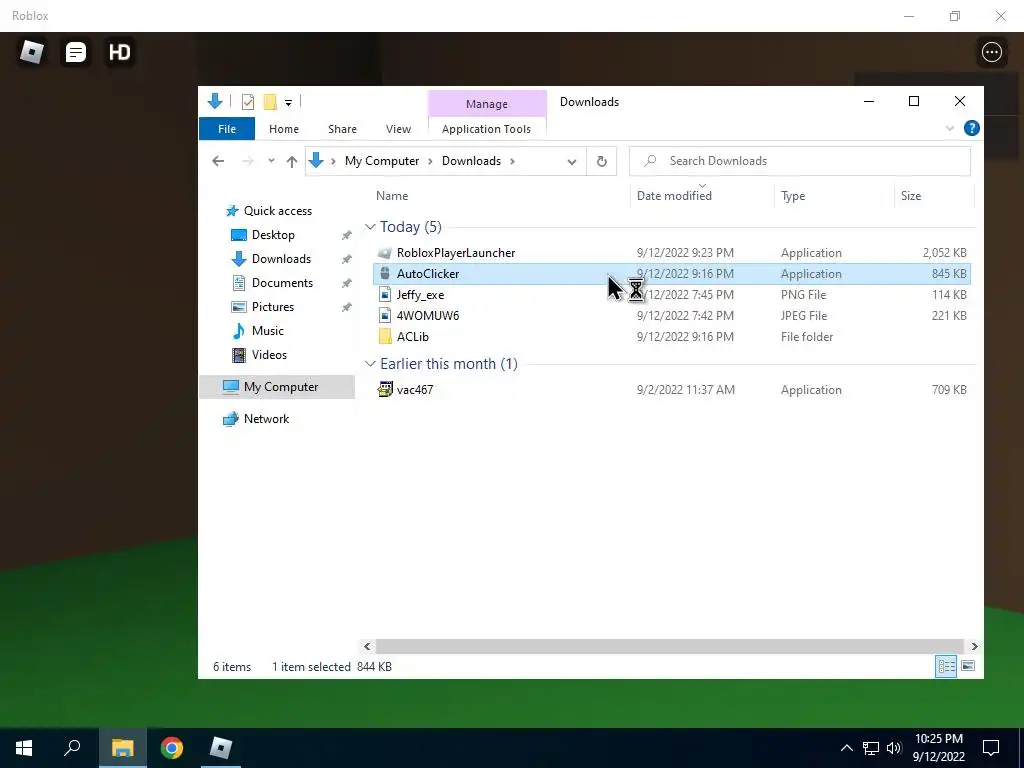Select My Computer in navigation pane
Image resolution: width=1024 pixels, height=768 pixels.
pos(277,387)
